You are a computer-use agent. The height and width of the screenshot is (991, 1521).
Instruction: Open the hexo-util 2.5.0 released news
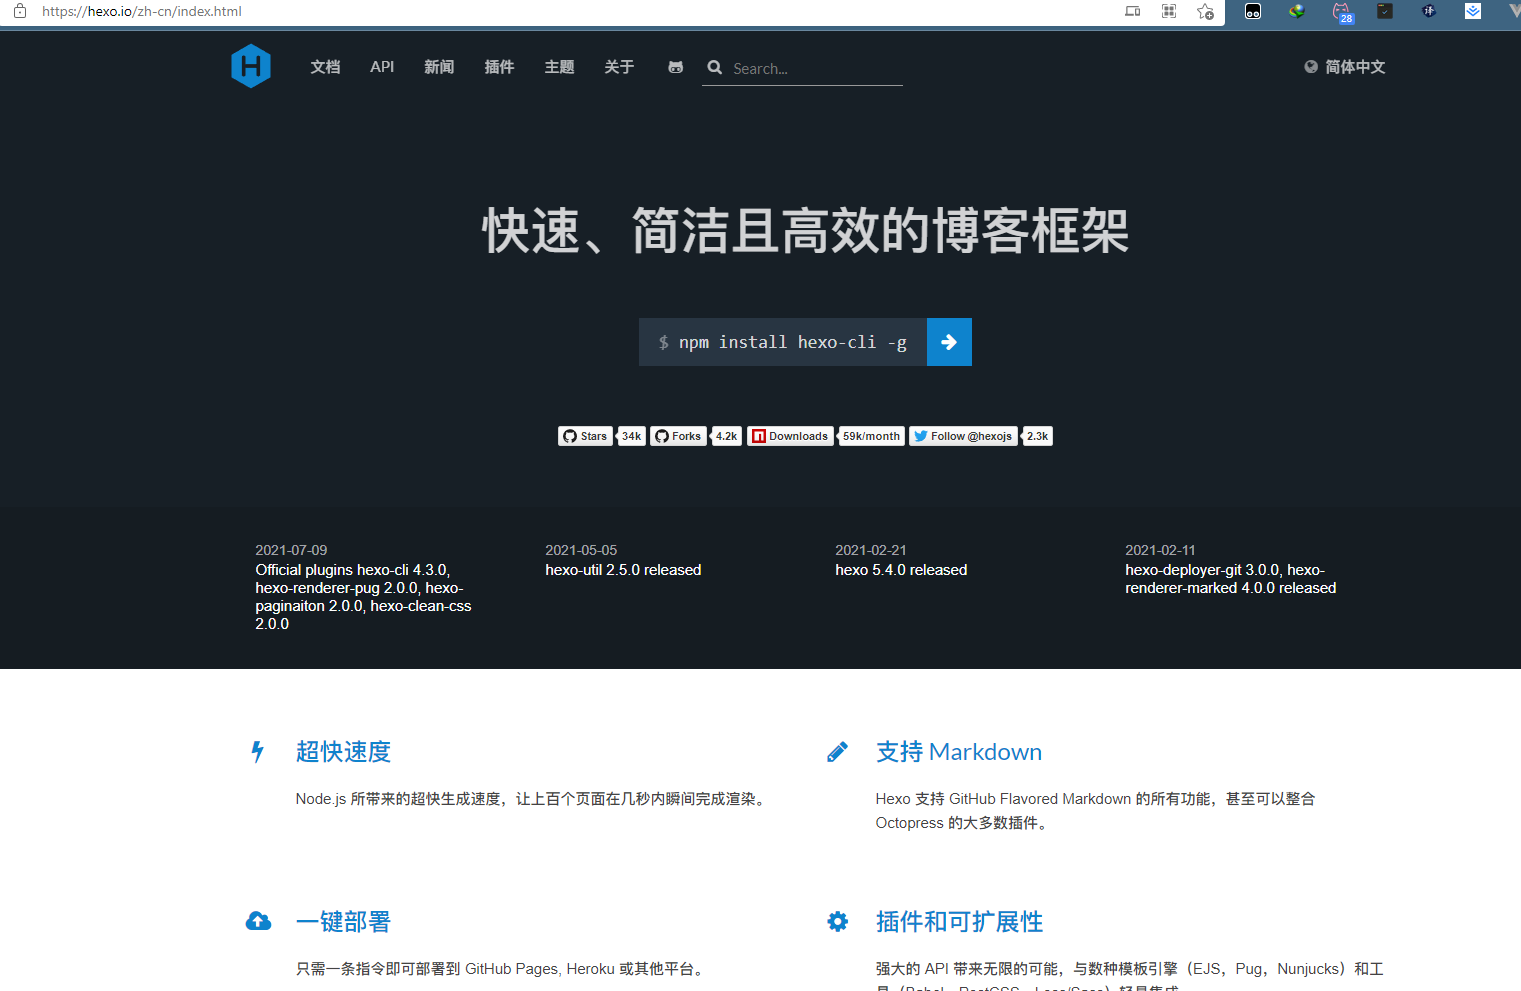click(623, 570)
